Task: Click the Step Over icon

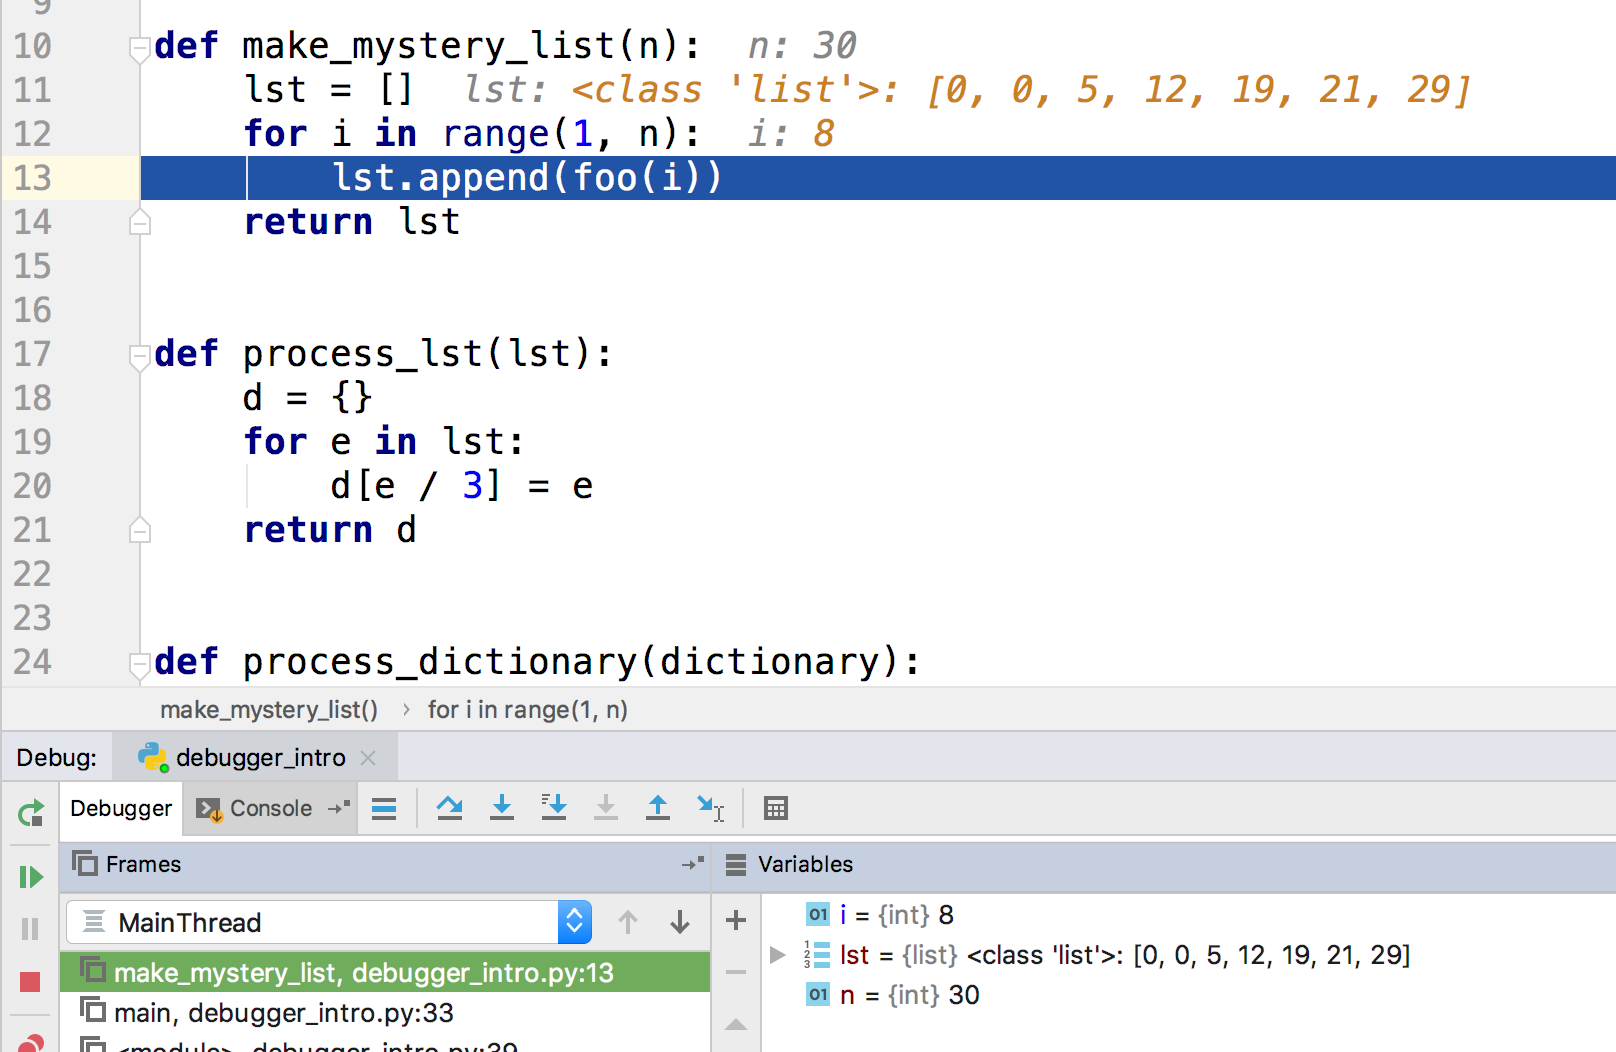Action: point(450,808)
